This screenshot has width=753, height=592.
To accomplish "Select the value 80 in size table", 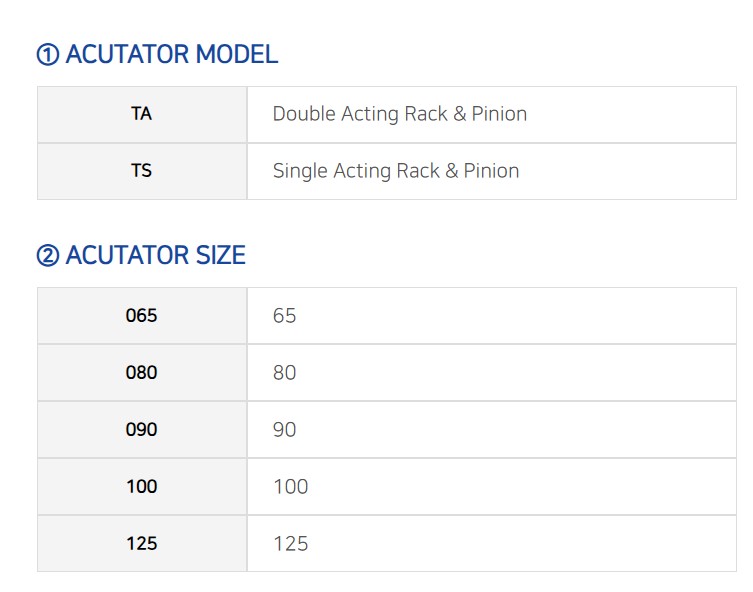I will pos(284,373).
